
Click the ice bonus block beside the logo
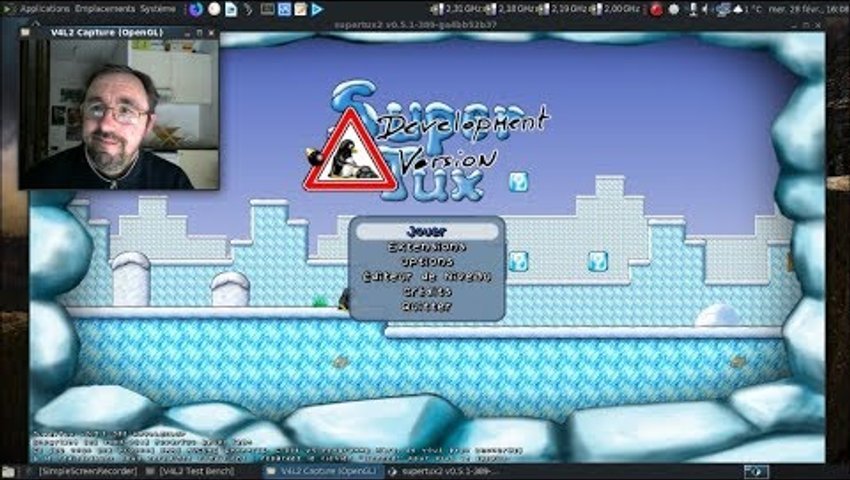[x=518, y=182]
